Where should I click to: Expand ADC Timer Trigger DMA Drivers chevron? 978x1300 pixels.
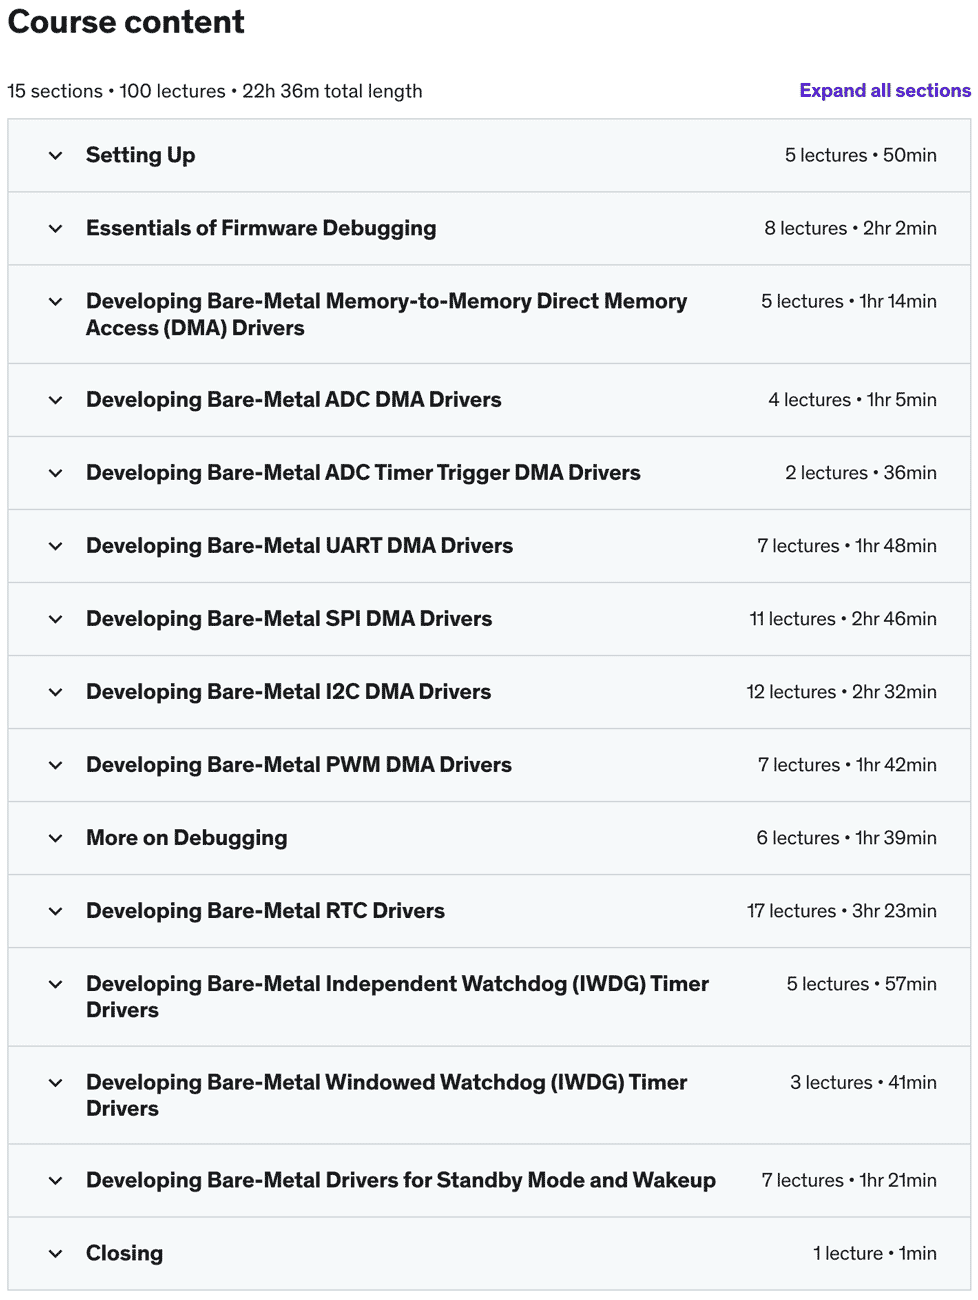pos(56,473)
